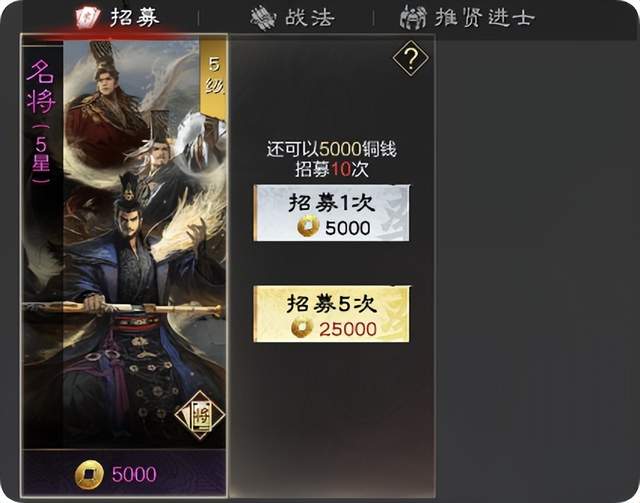Click the 还可以5000铜钱 招募10次 notice text
The height and width of the screenshot is (503, 640).
pos(331,159)
